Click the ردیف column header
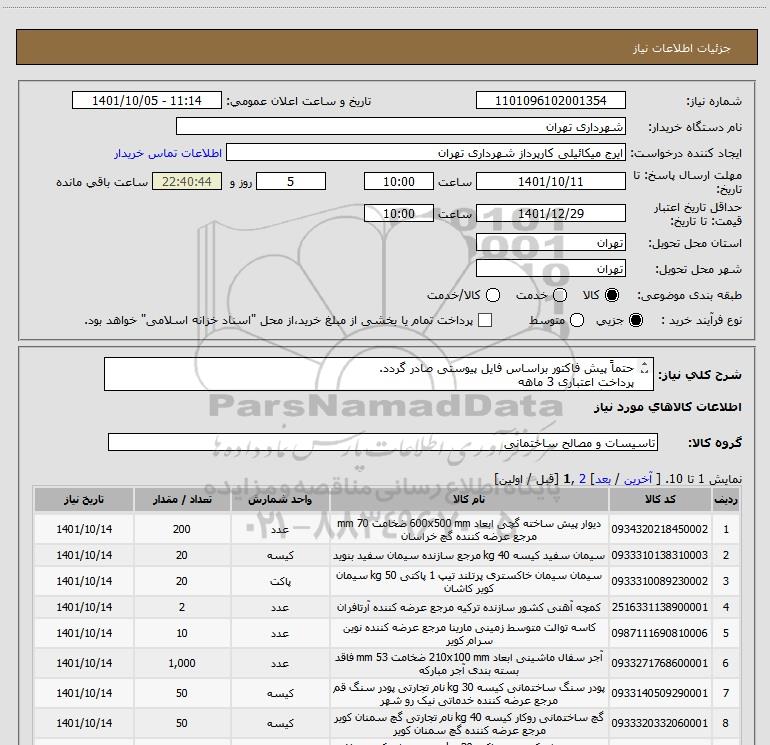The height and width of the screenshot is (745, 770). (725, 499)
